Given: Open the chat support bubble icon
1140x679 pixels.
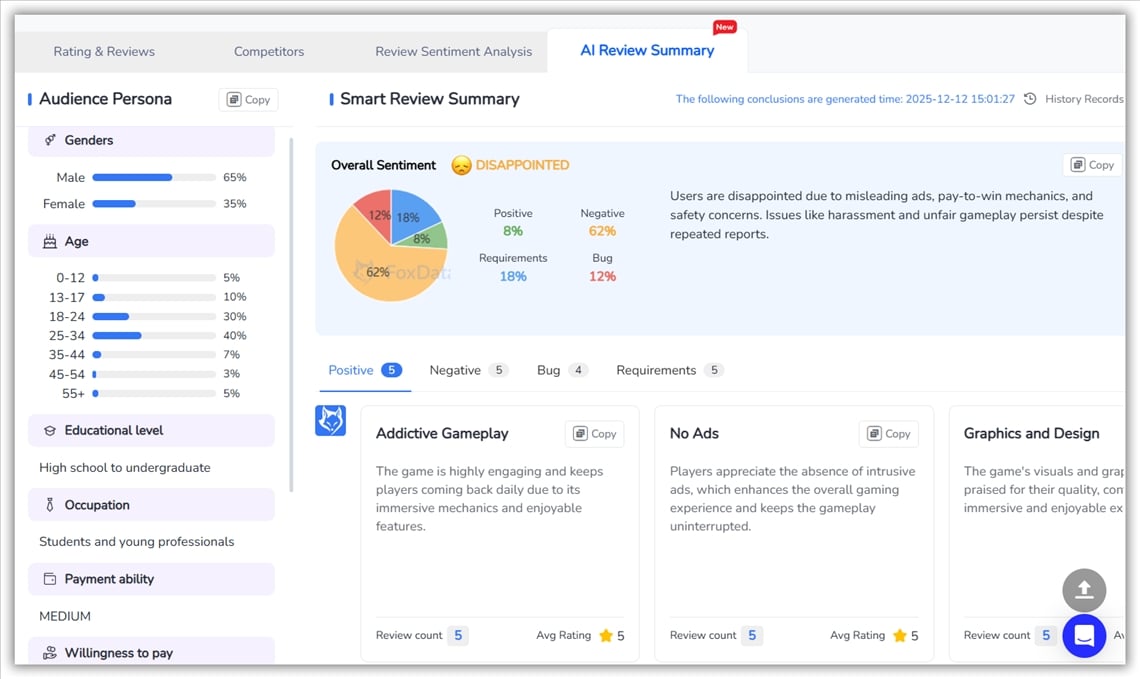Looking at the screenshot, I should click(x=1084, y=636).
